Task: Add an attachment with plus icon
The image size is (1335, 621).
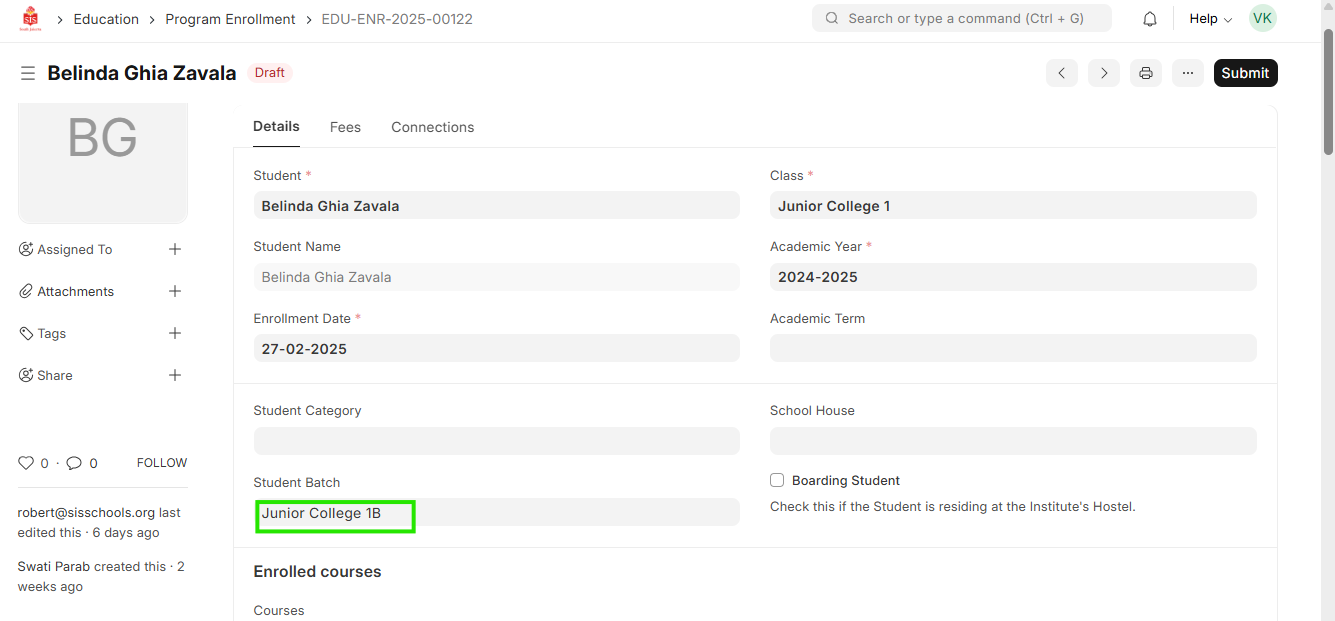Action: point(175,291)
